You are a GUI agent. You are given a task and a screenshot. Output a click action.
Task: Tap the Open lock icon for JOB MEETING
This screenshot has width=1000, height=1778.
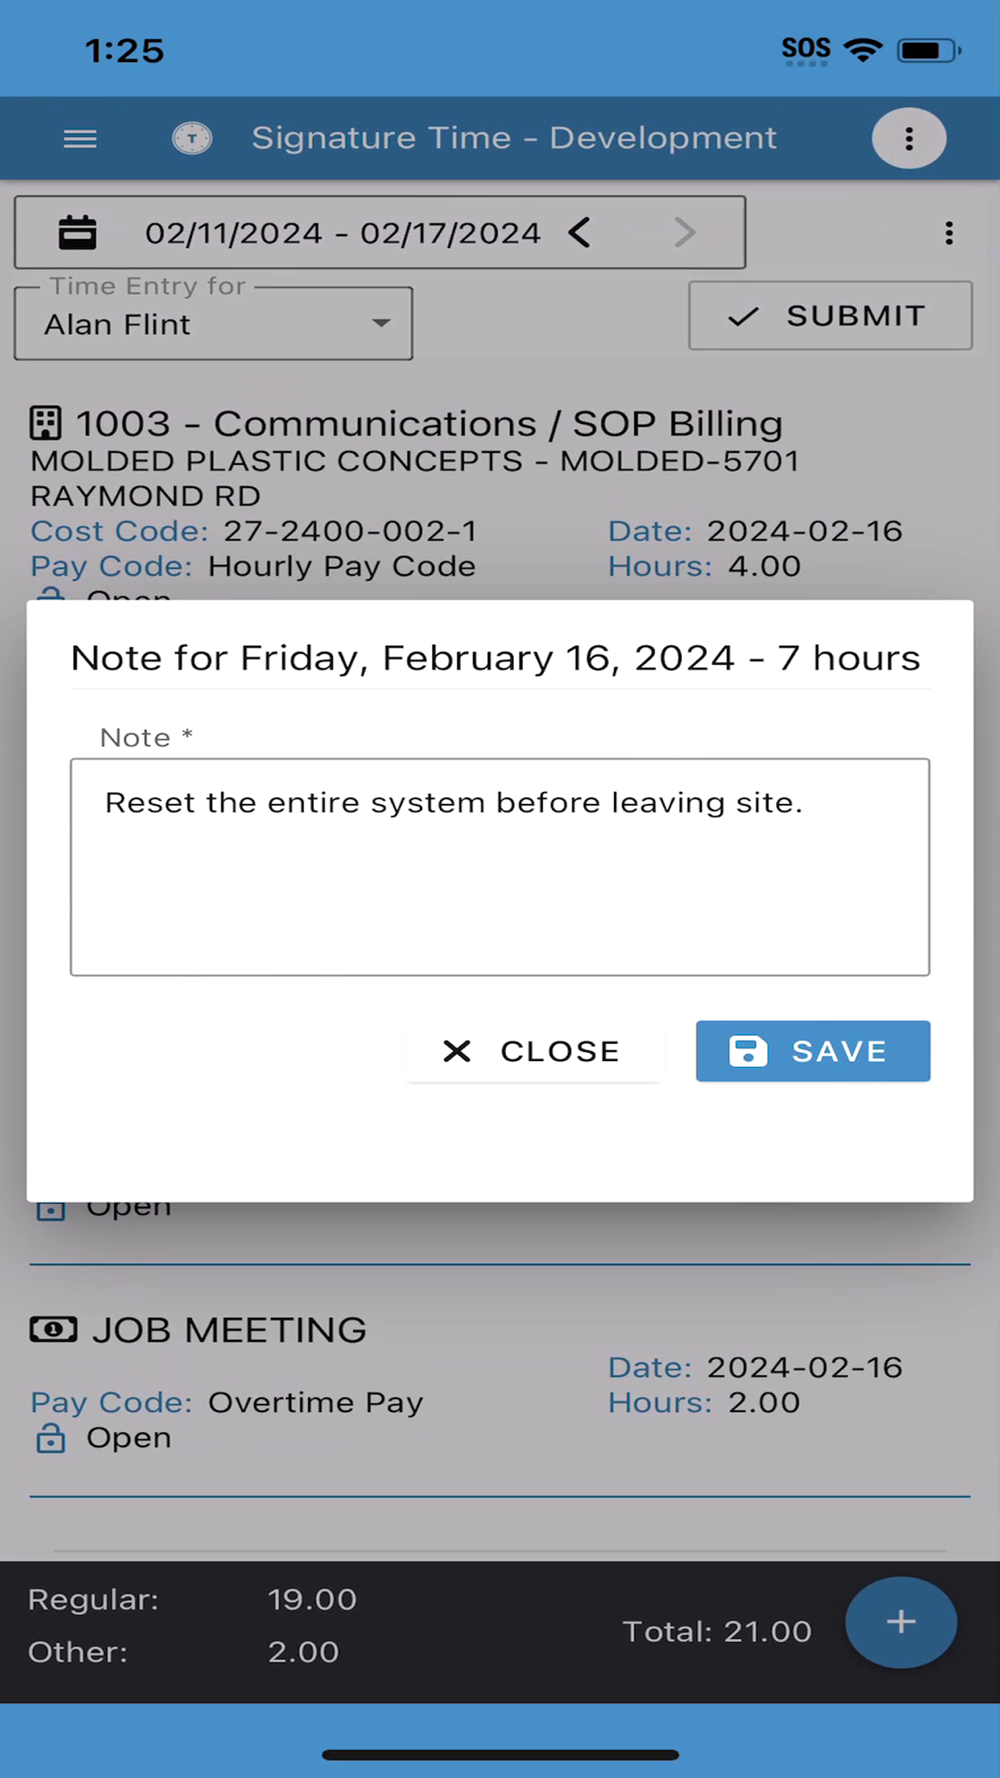pos(51,1438)
